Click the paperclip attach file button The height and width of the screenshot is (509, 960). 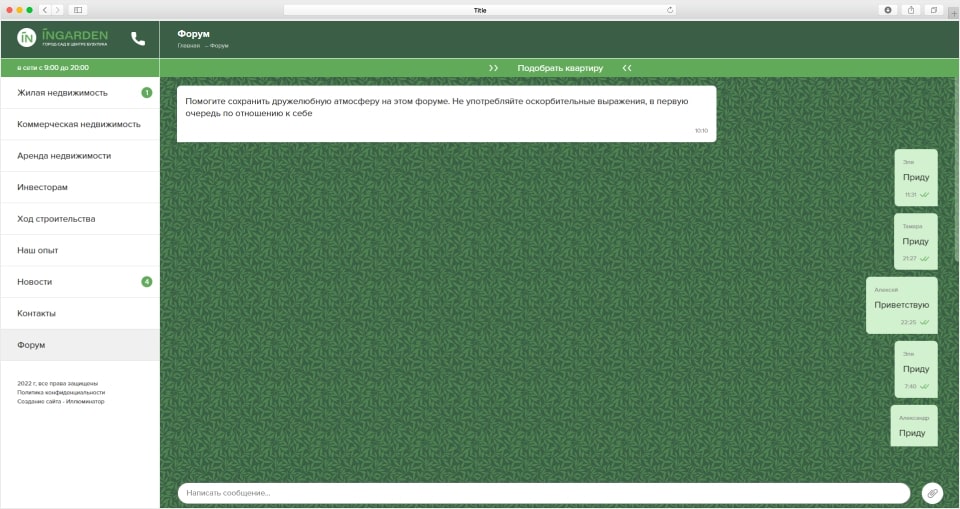[x=931, y=493]
